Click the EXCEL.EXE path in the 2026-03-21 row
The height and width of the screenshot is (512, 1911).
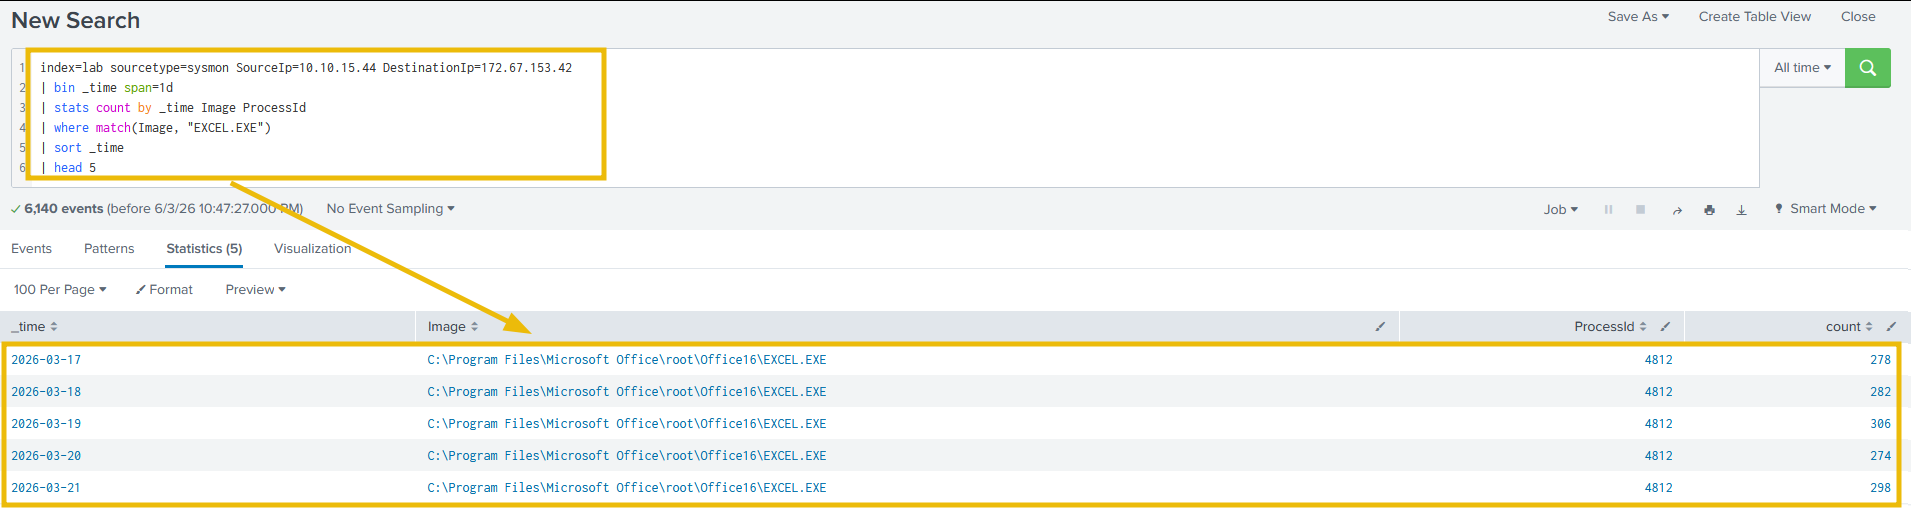click(x=627, y=488)
